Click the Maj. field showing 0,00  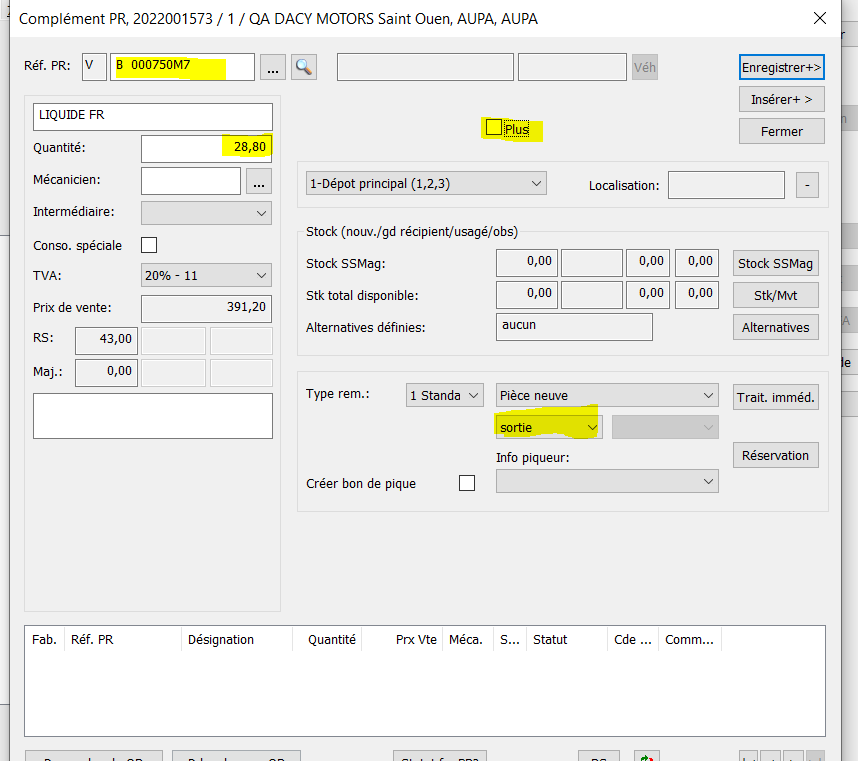click(106, 373)
